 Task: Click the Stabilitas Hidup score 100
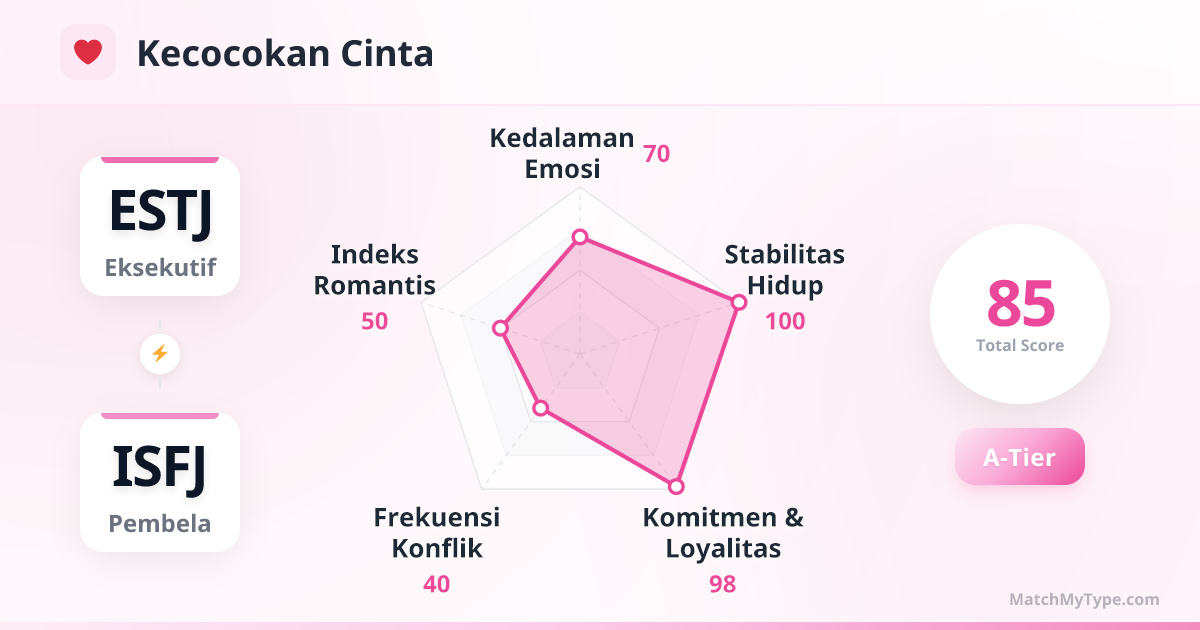785,321
